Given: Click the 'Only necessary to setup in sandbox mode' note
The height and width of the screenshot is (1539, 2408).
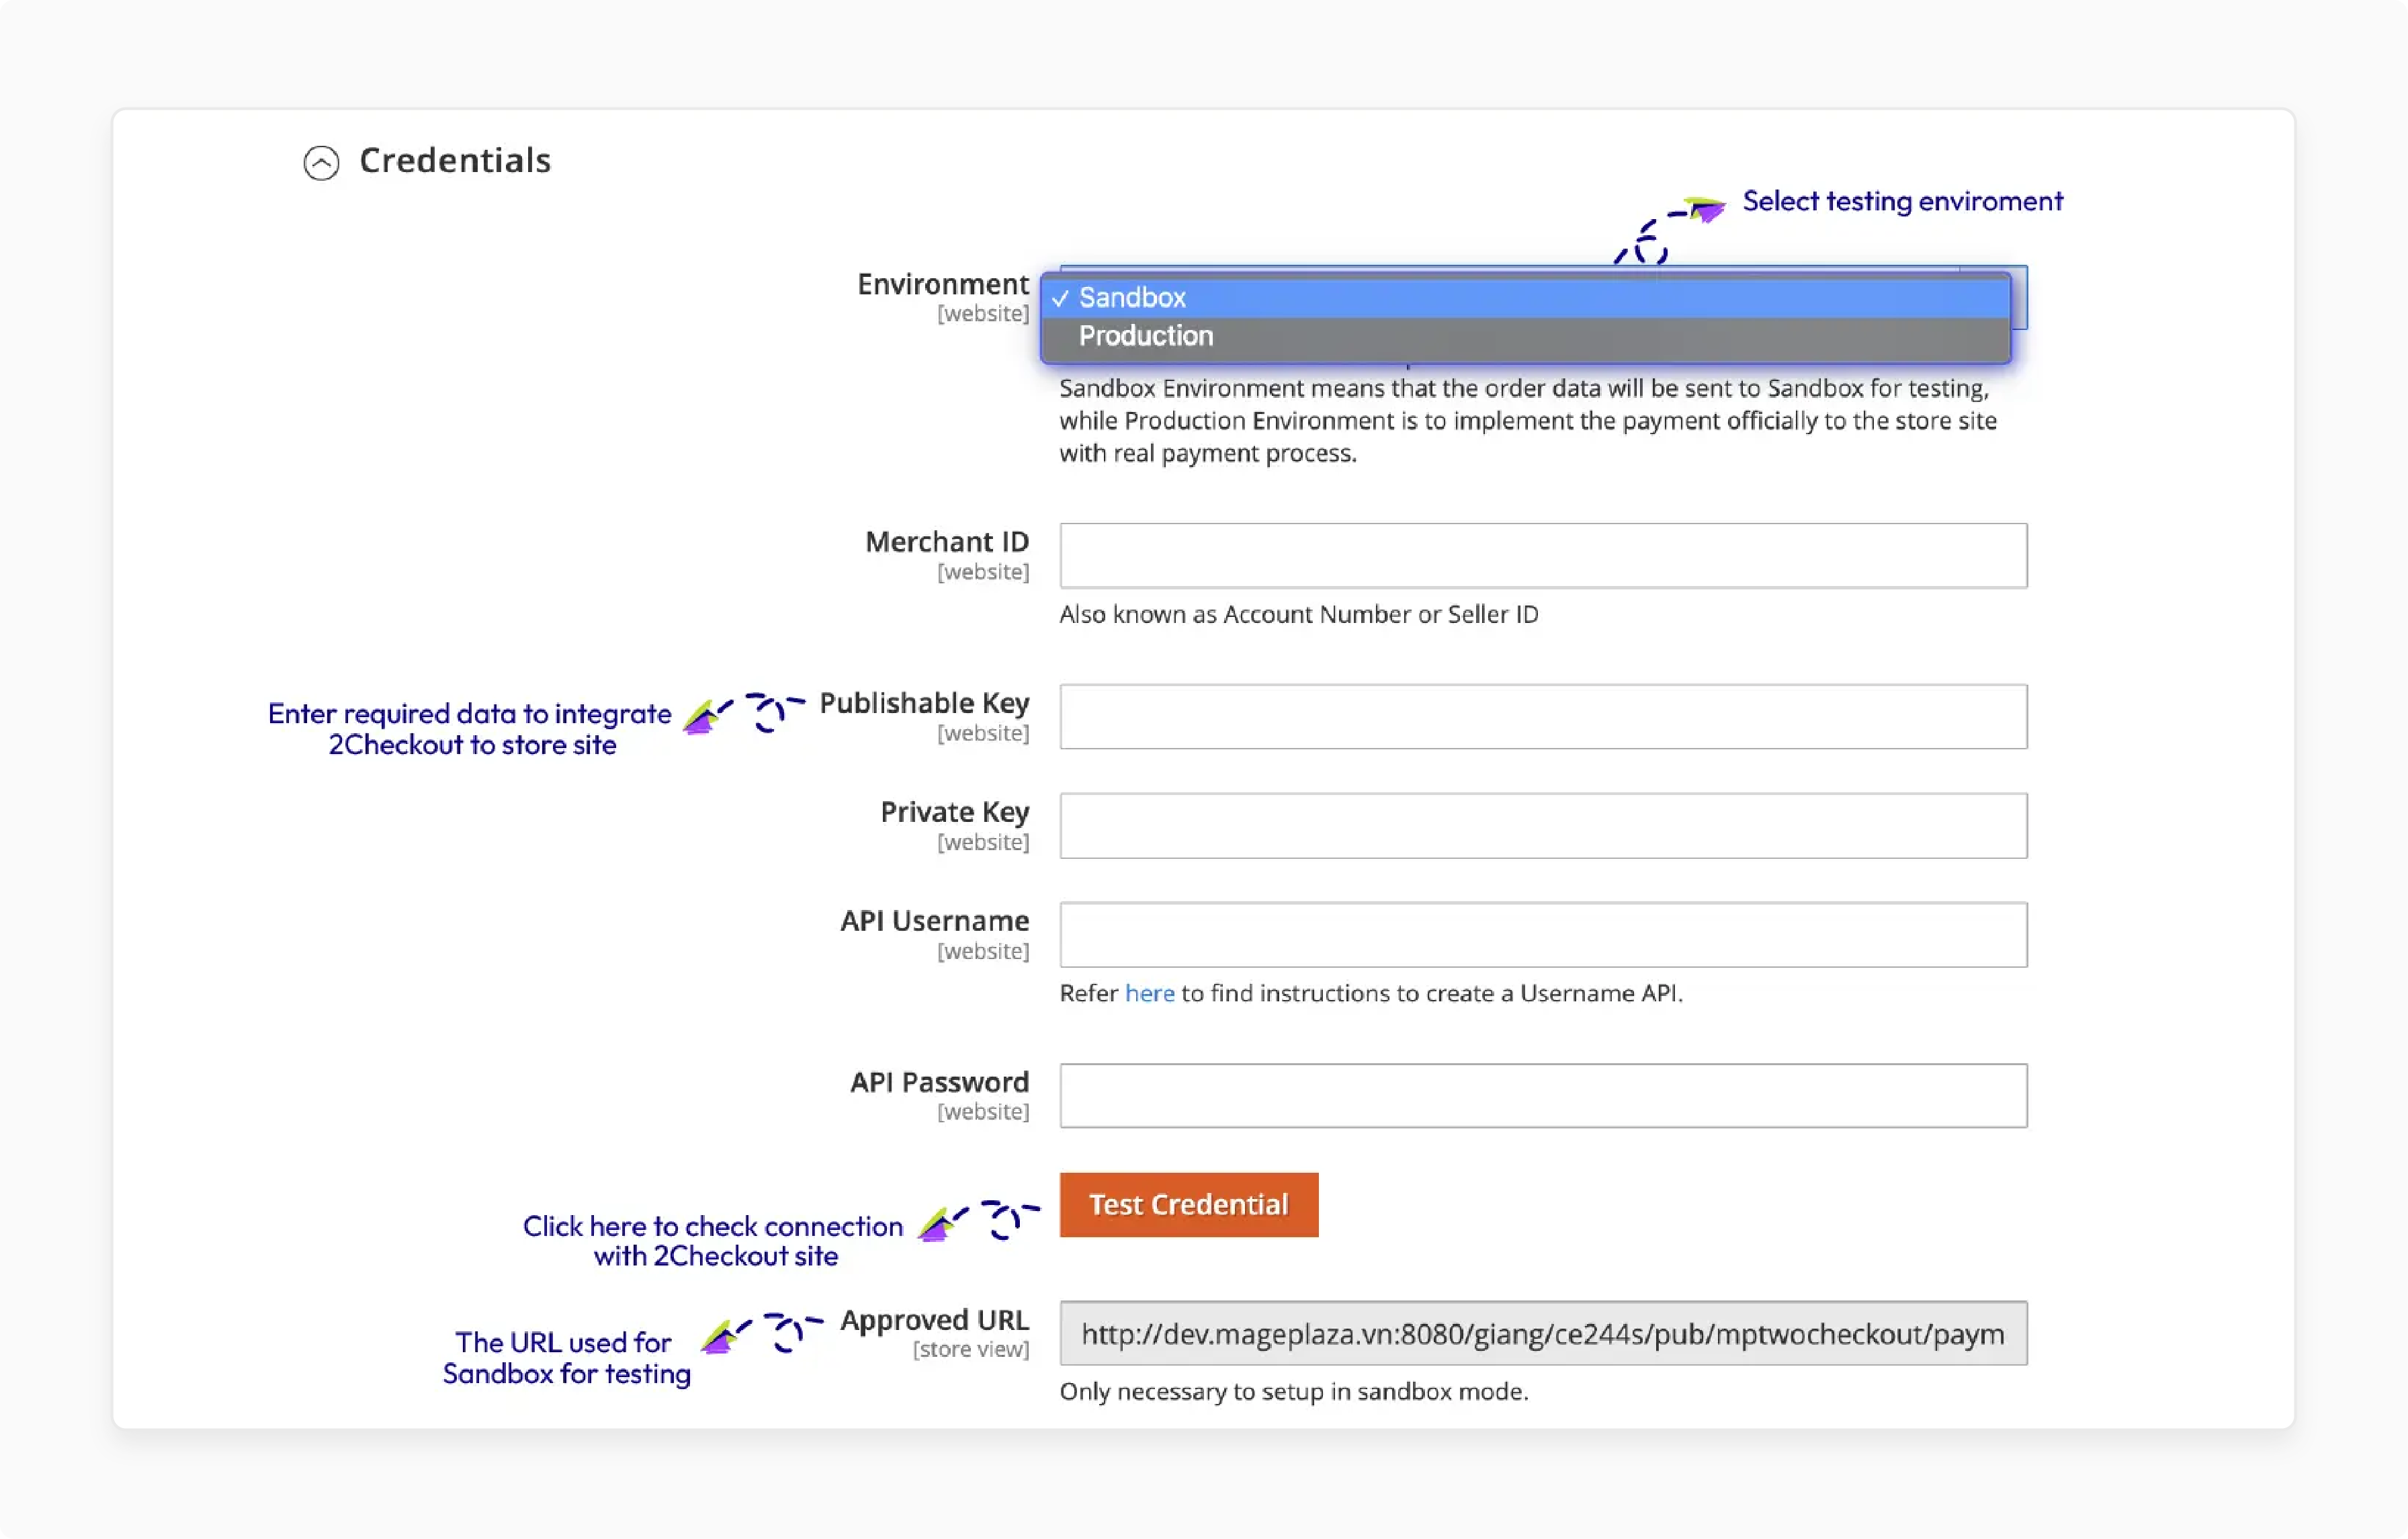Looking at the screenshot, I should 1294,1391.
